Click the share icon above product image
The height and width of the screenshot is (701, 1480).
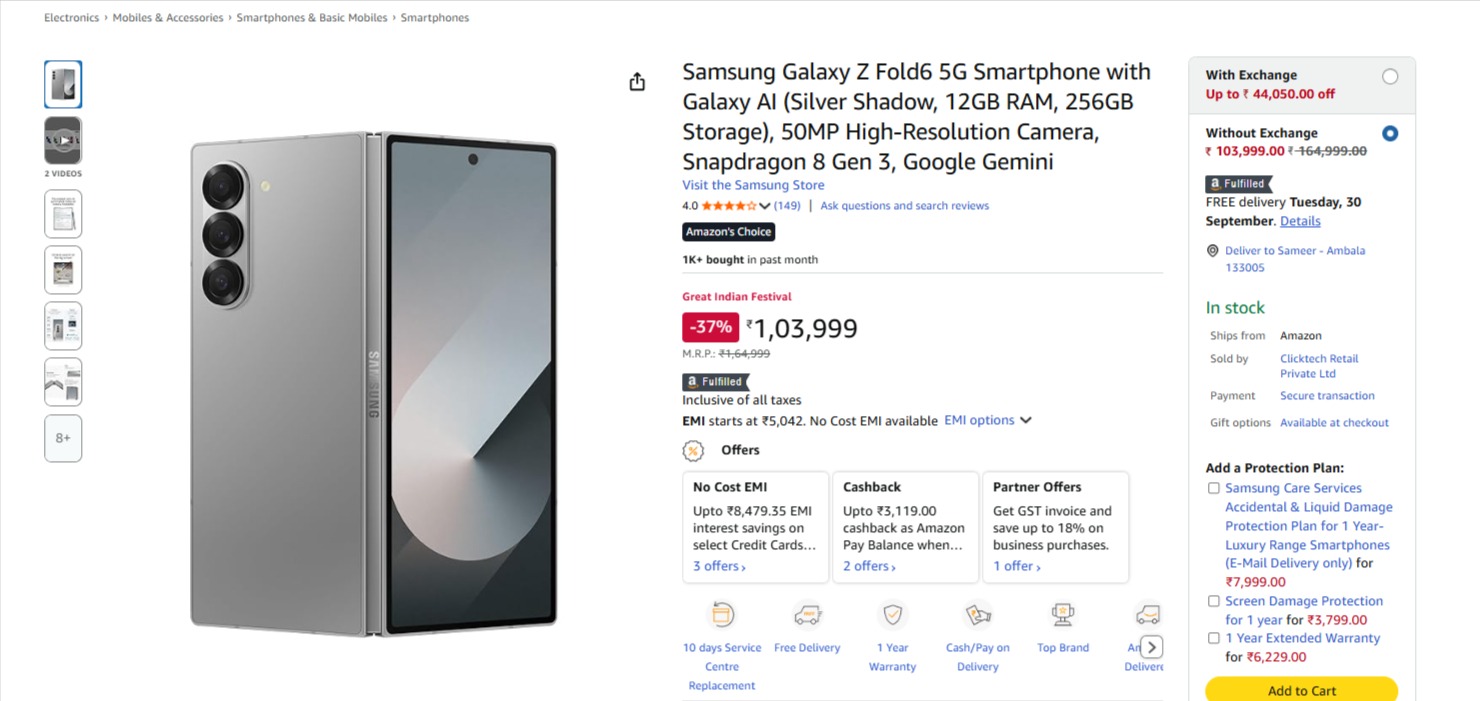(x=637, y=82)
